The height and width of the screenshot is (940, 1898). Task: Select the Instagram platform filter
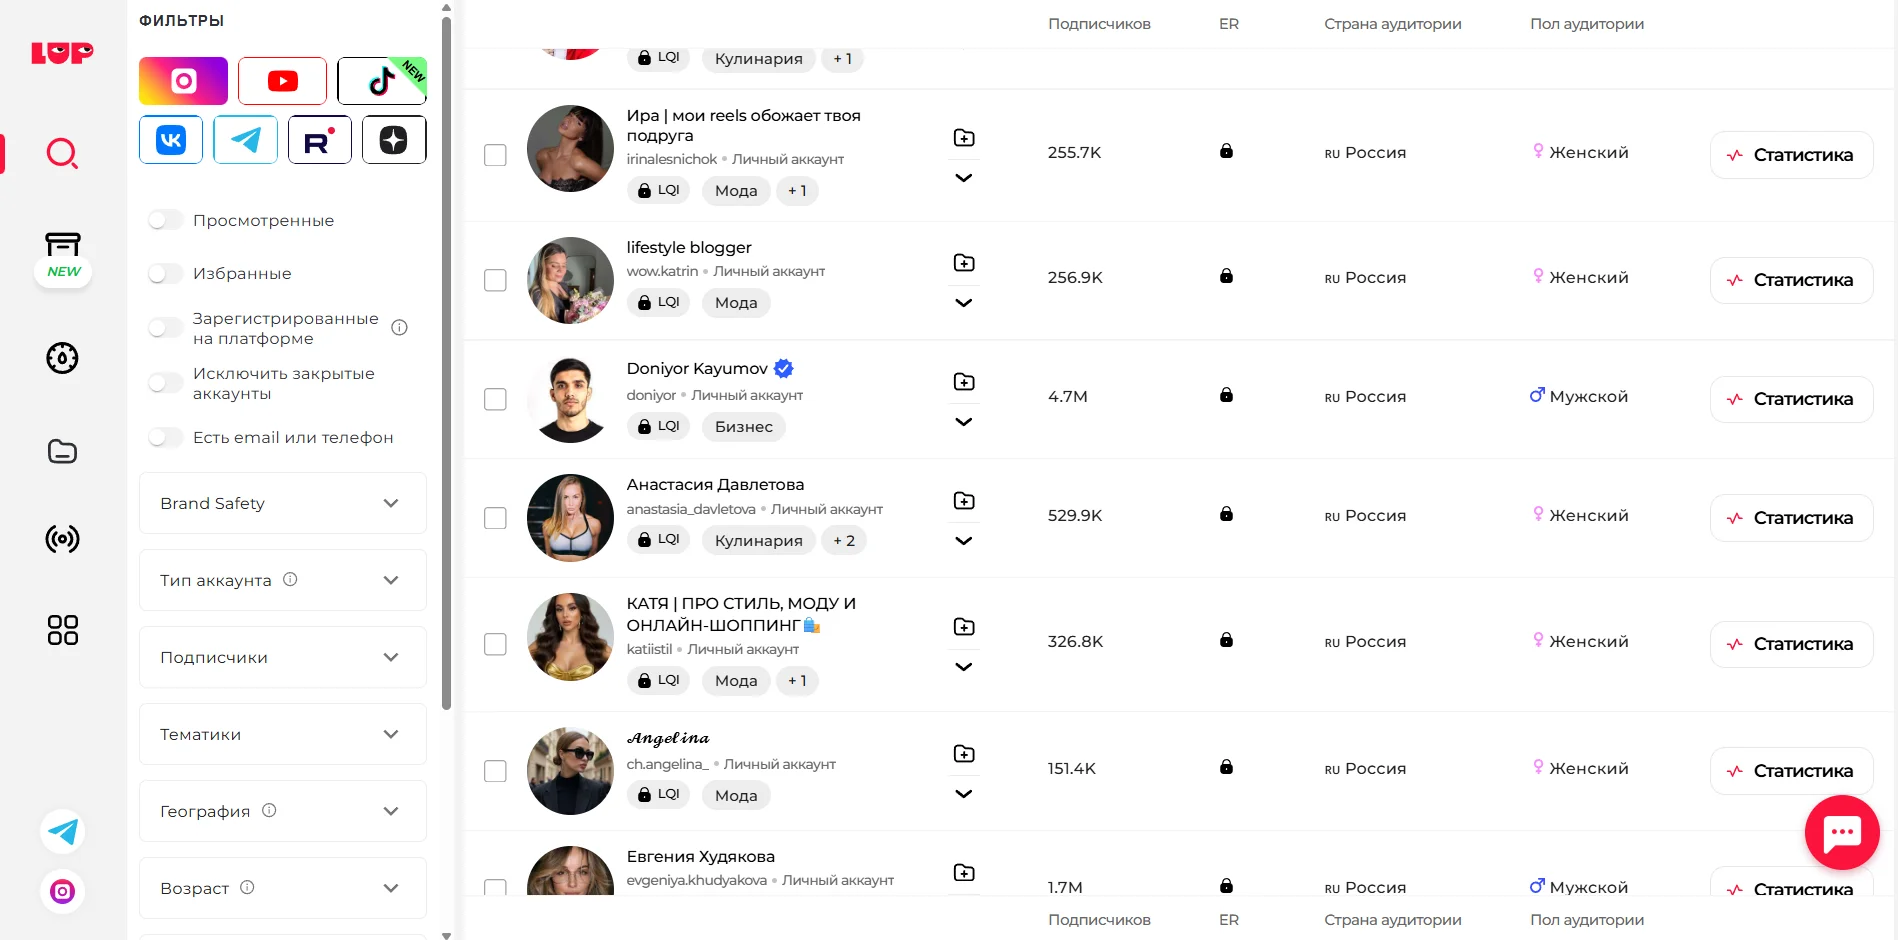[183, 81]
